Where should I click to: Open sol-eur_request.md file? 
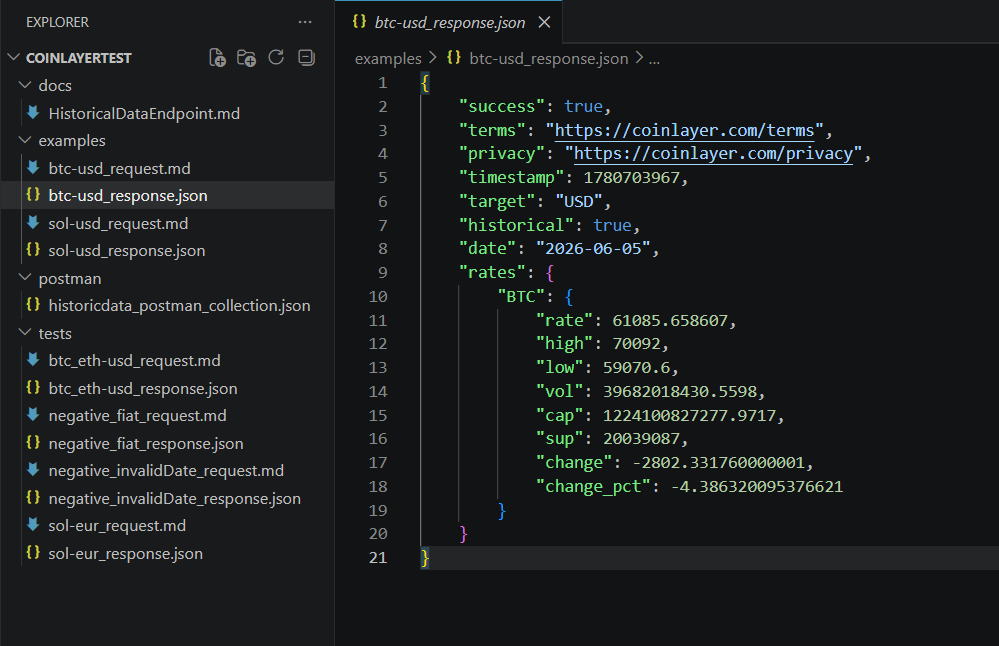point(167,526)
